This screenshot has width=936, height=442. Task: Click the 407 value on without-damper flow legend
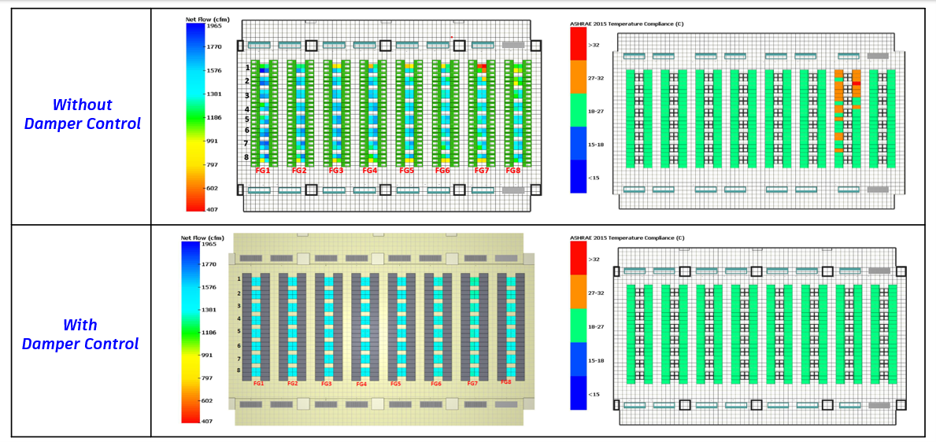click(x=213, y=210)
